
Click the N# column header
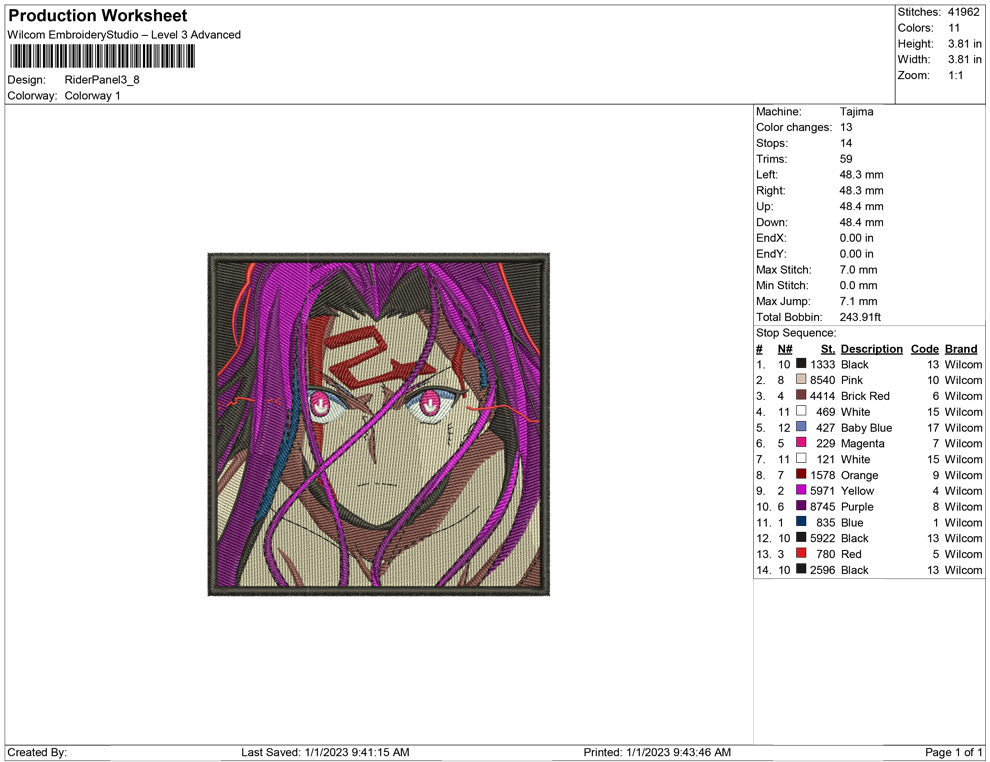785,349
